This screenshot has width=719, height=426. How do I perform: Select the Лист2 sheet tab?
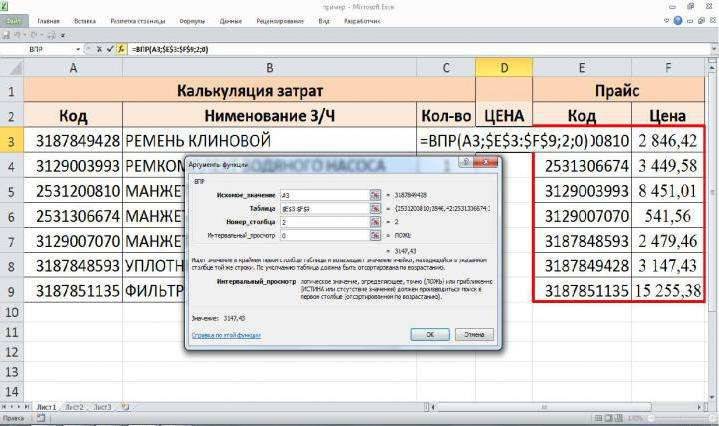click(x=74, y=408)
